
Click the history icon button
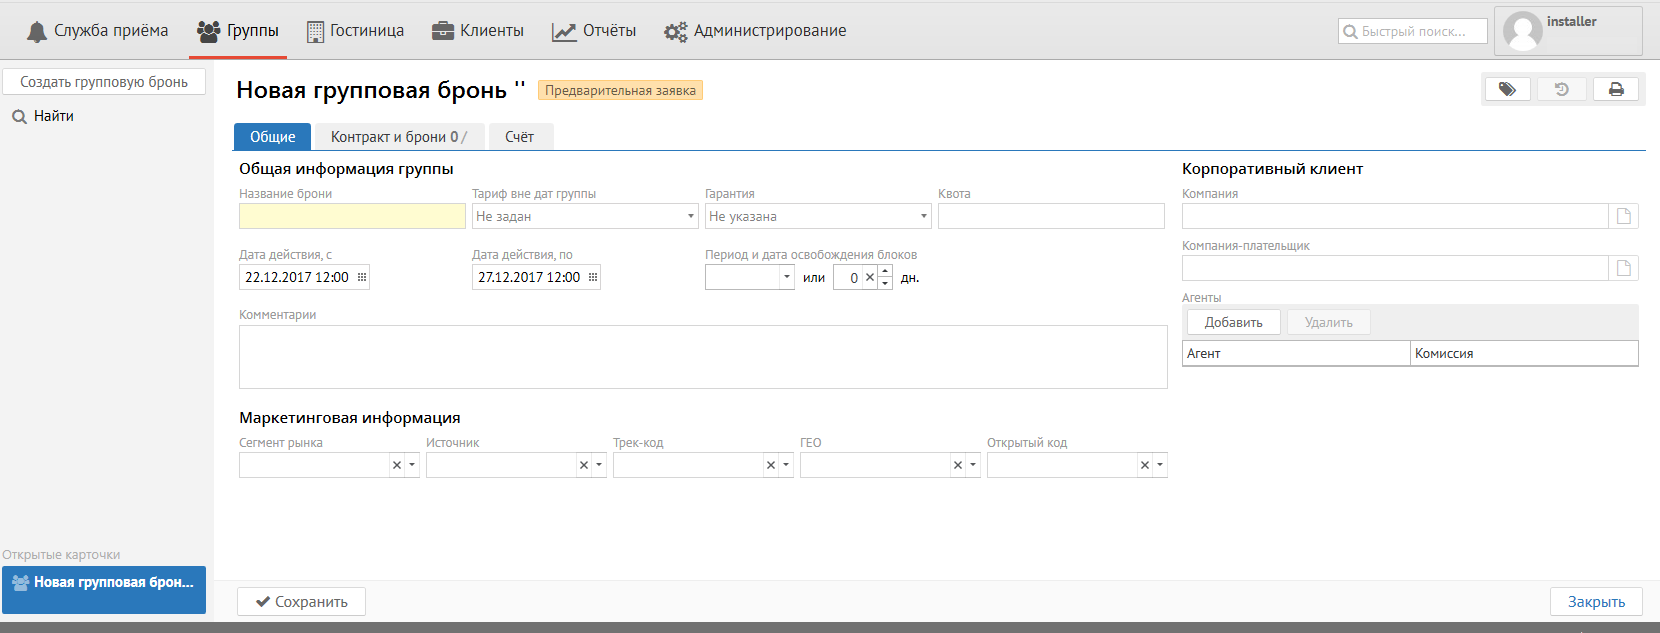pyautogui.click(x=1561, y=90)
